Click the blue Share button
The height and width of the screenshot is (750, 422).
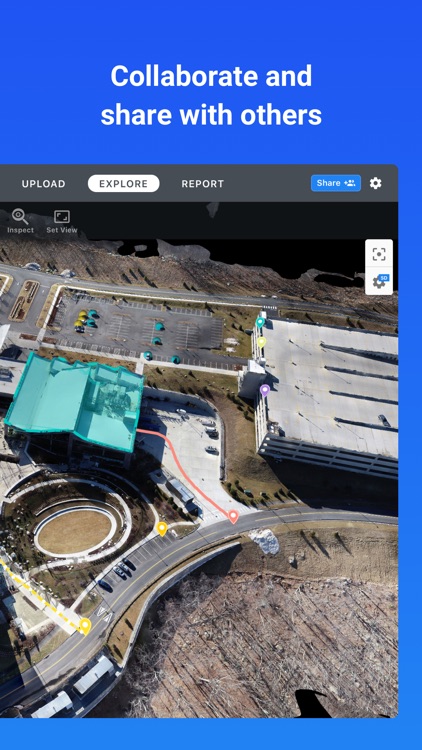point(336,183)
